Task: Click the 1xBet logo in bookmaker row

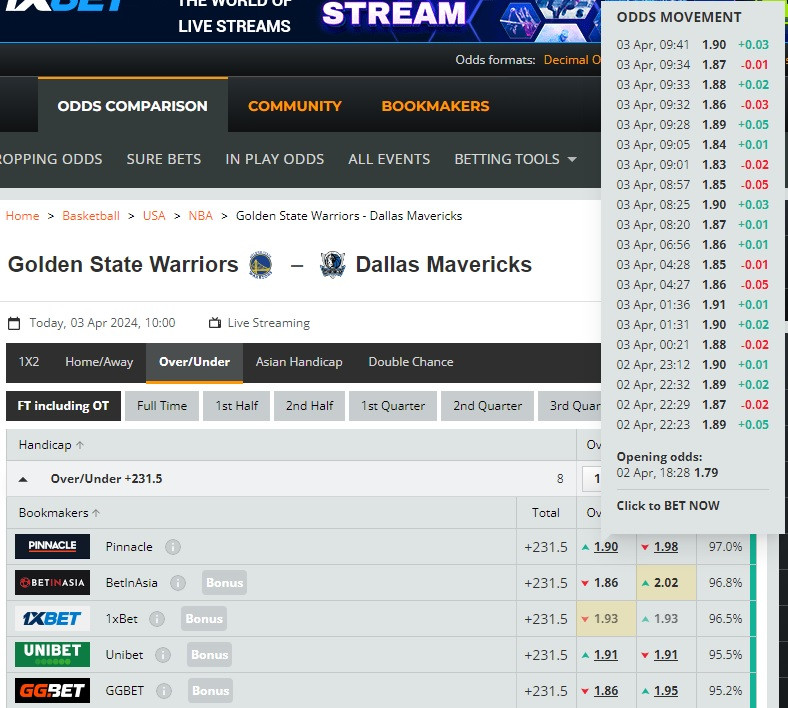Action: click(x=52, y=619)
